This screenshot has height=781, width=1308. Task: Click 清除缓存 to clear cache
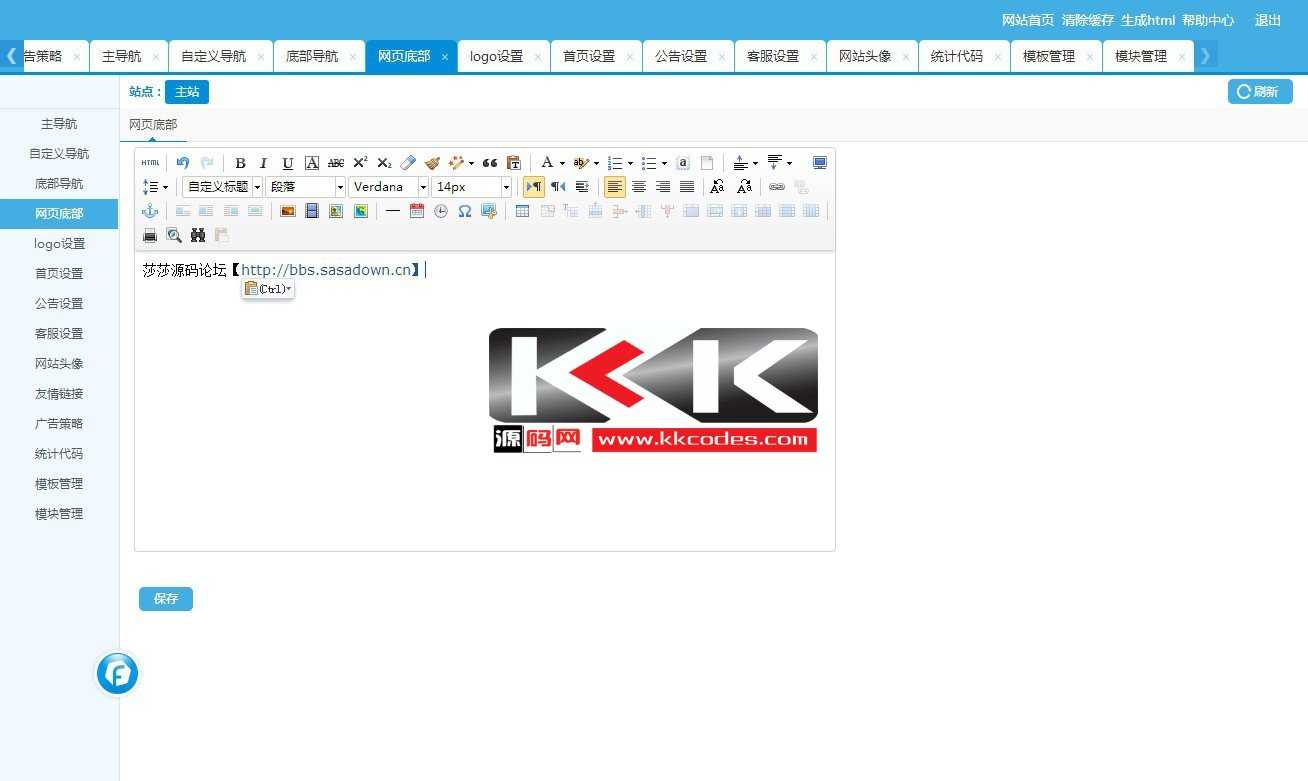point(1088,20)
